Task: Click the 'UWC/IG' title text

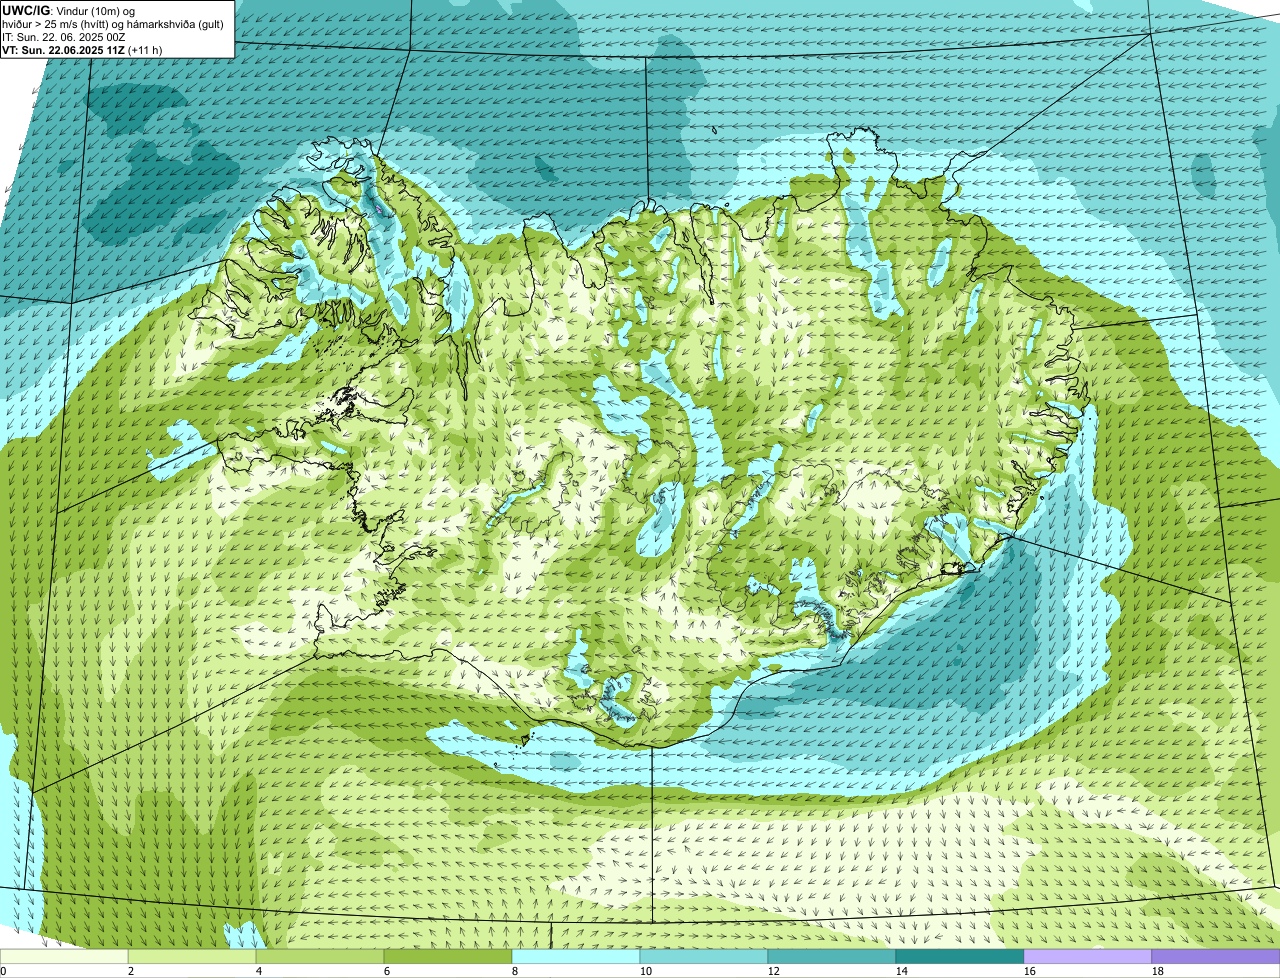Action: click(24, 10)
